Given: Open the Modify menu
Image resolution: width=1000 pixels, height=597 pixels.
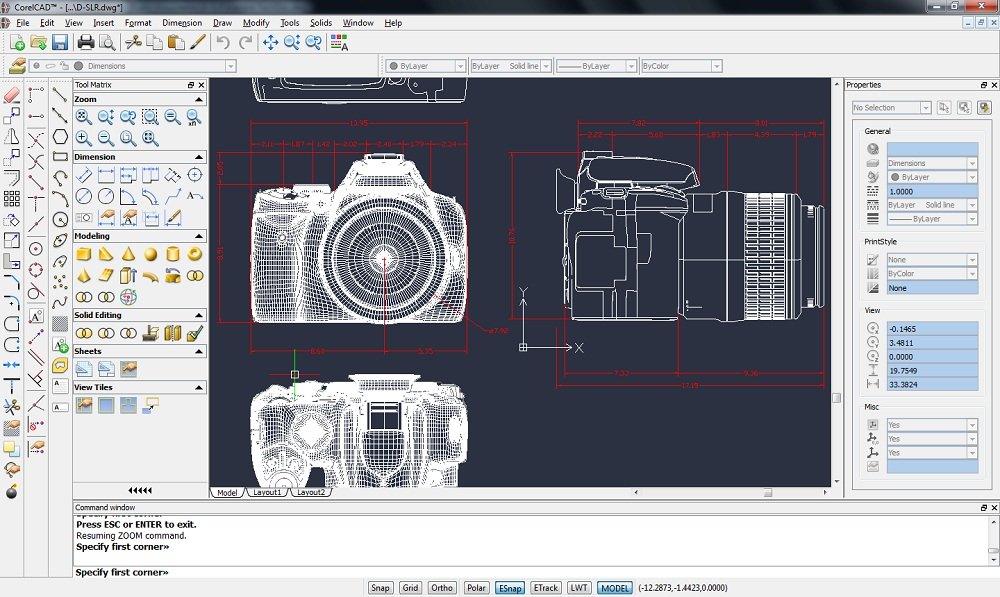Looking at the screenshot, I should pos(256,22).
